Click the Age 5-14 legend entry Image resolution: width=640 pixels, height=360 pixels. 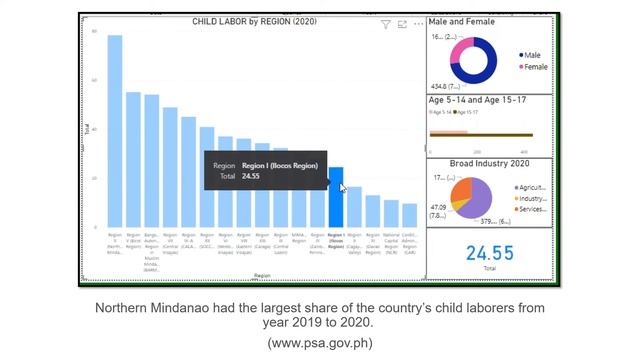(x=440, y=112)
